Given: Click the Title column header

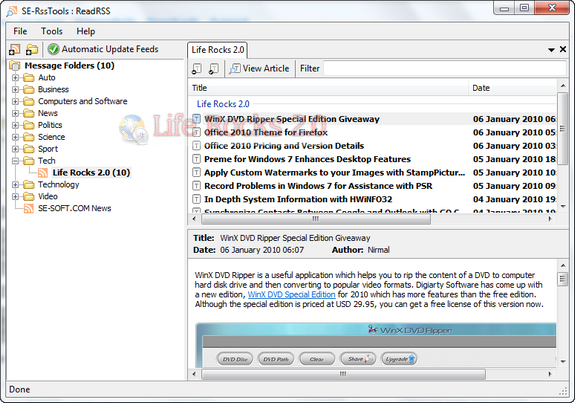Looking at the screenshot, I should (x=328, y=88).
